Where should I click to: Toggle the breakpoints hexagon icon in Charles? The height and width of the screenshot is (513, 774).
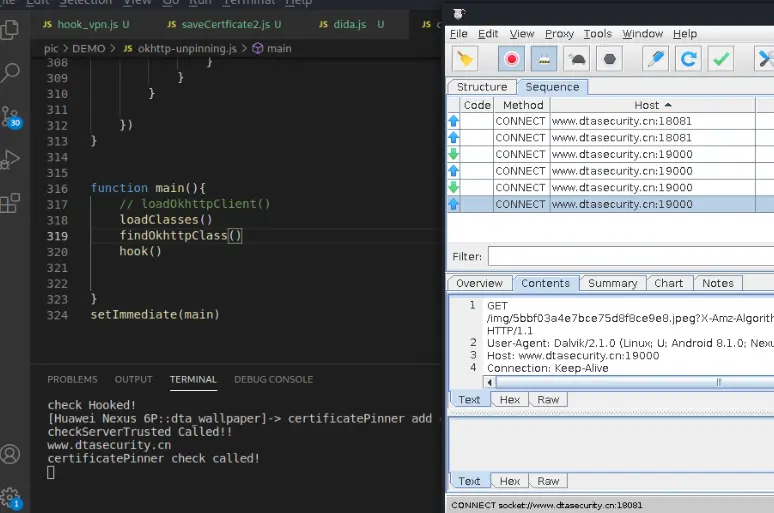[x=610, y=59]
